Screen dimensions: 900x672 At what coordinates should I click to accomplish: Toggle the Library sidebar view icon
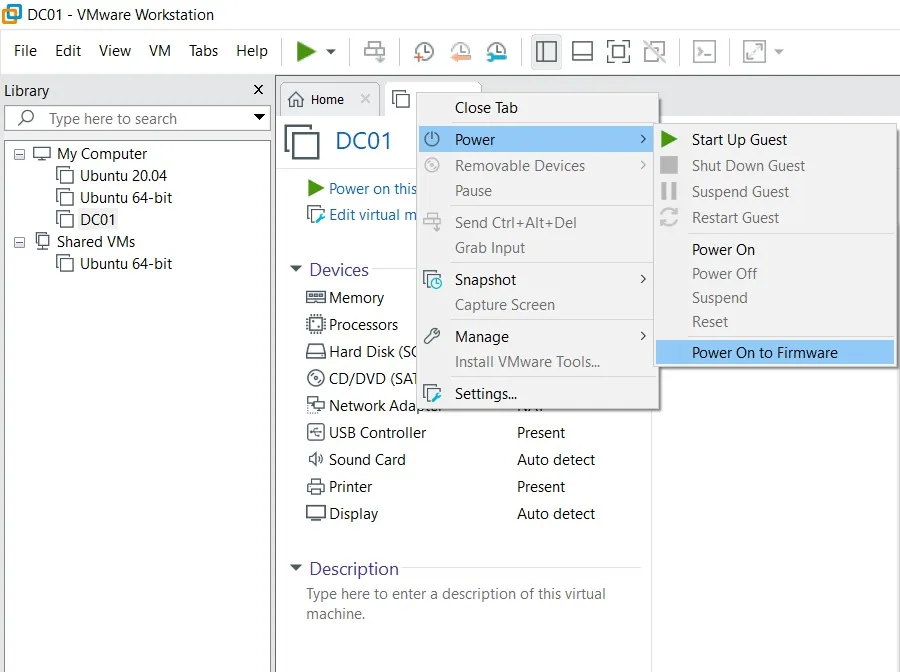tap(546, 52)
